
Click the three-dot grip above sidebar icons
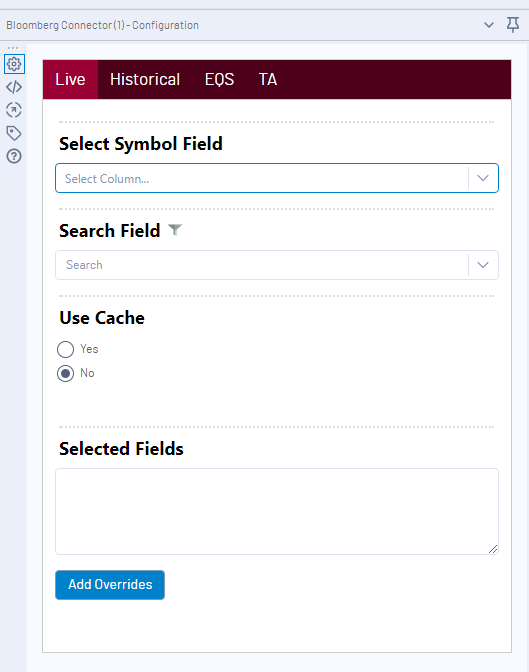[x=13, y=48]
